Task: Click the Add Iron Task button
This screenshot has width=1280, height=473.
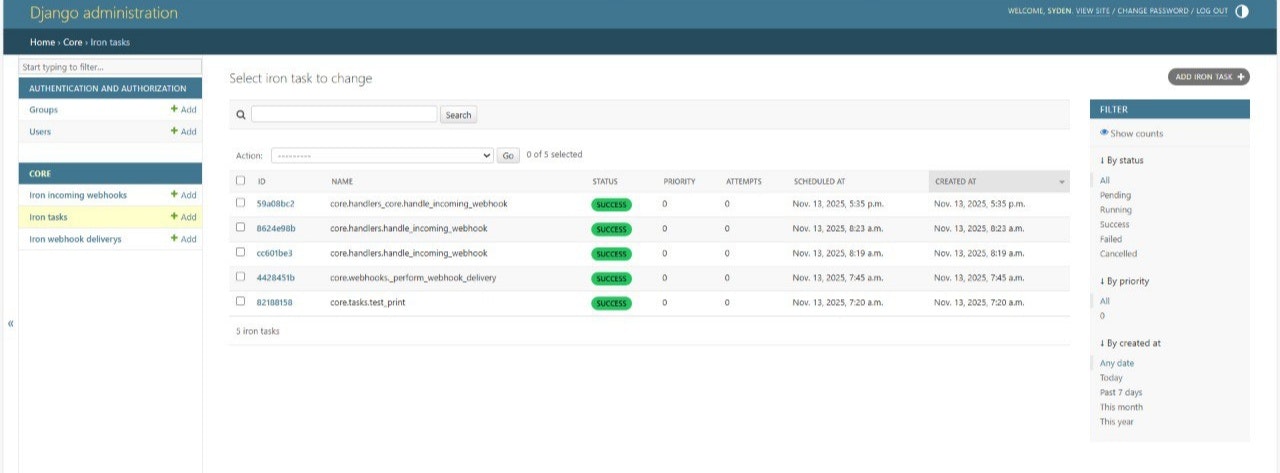Action: click(1209, 77)
